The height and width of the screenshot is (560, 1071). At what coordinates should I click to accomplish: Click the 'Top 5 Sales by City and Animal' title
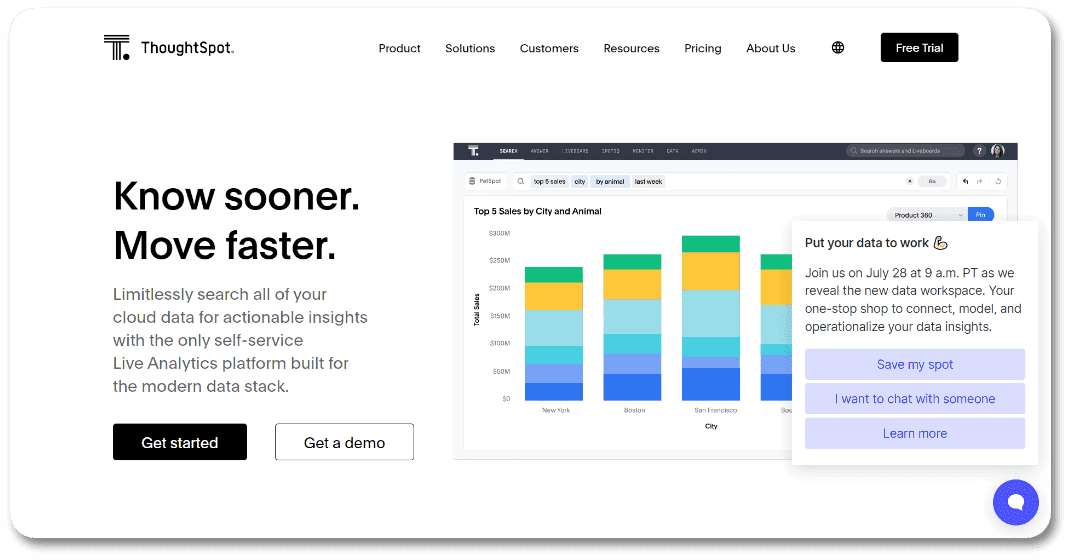tap(538, 212)
